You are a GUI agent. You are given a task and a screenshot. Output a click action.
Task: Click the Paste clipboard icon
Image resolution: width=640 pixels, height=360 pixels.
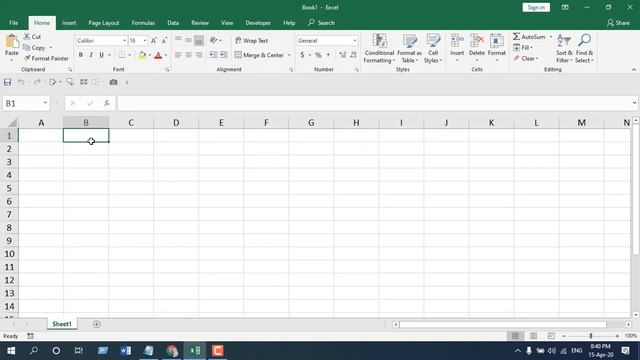11,42
